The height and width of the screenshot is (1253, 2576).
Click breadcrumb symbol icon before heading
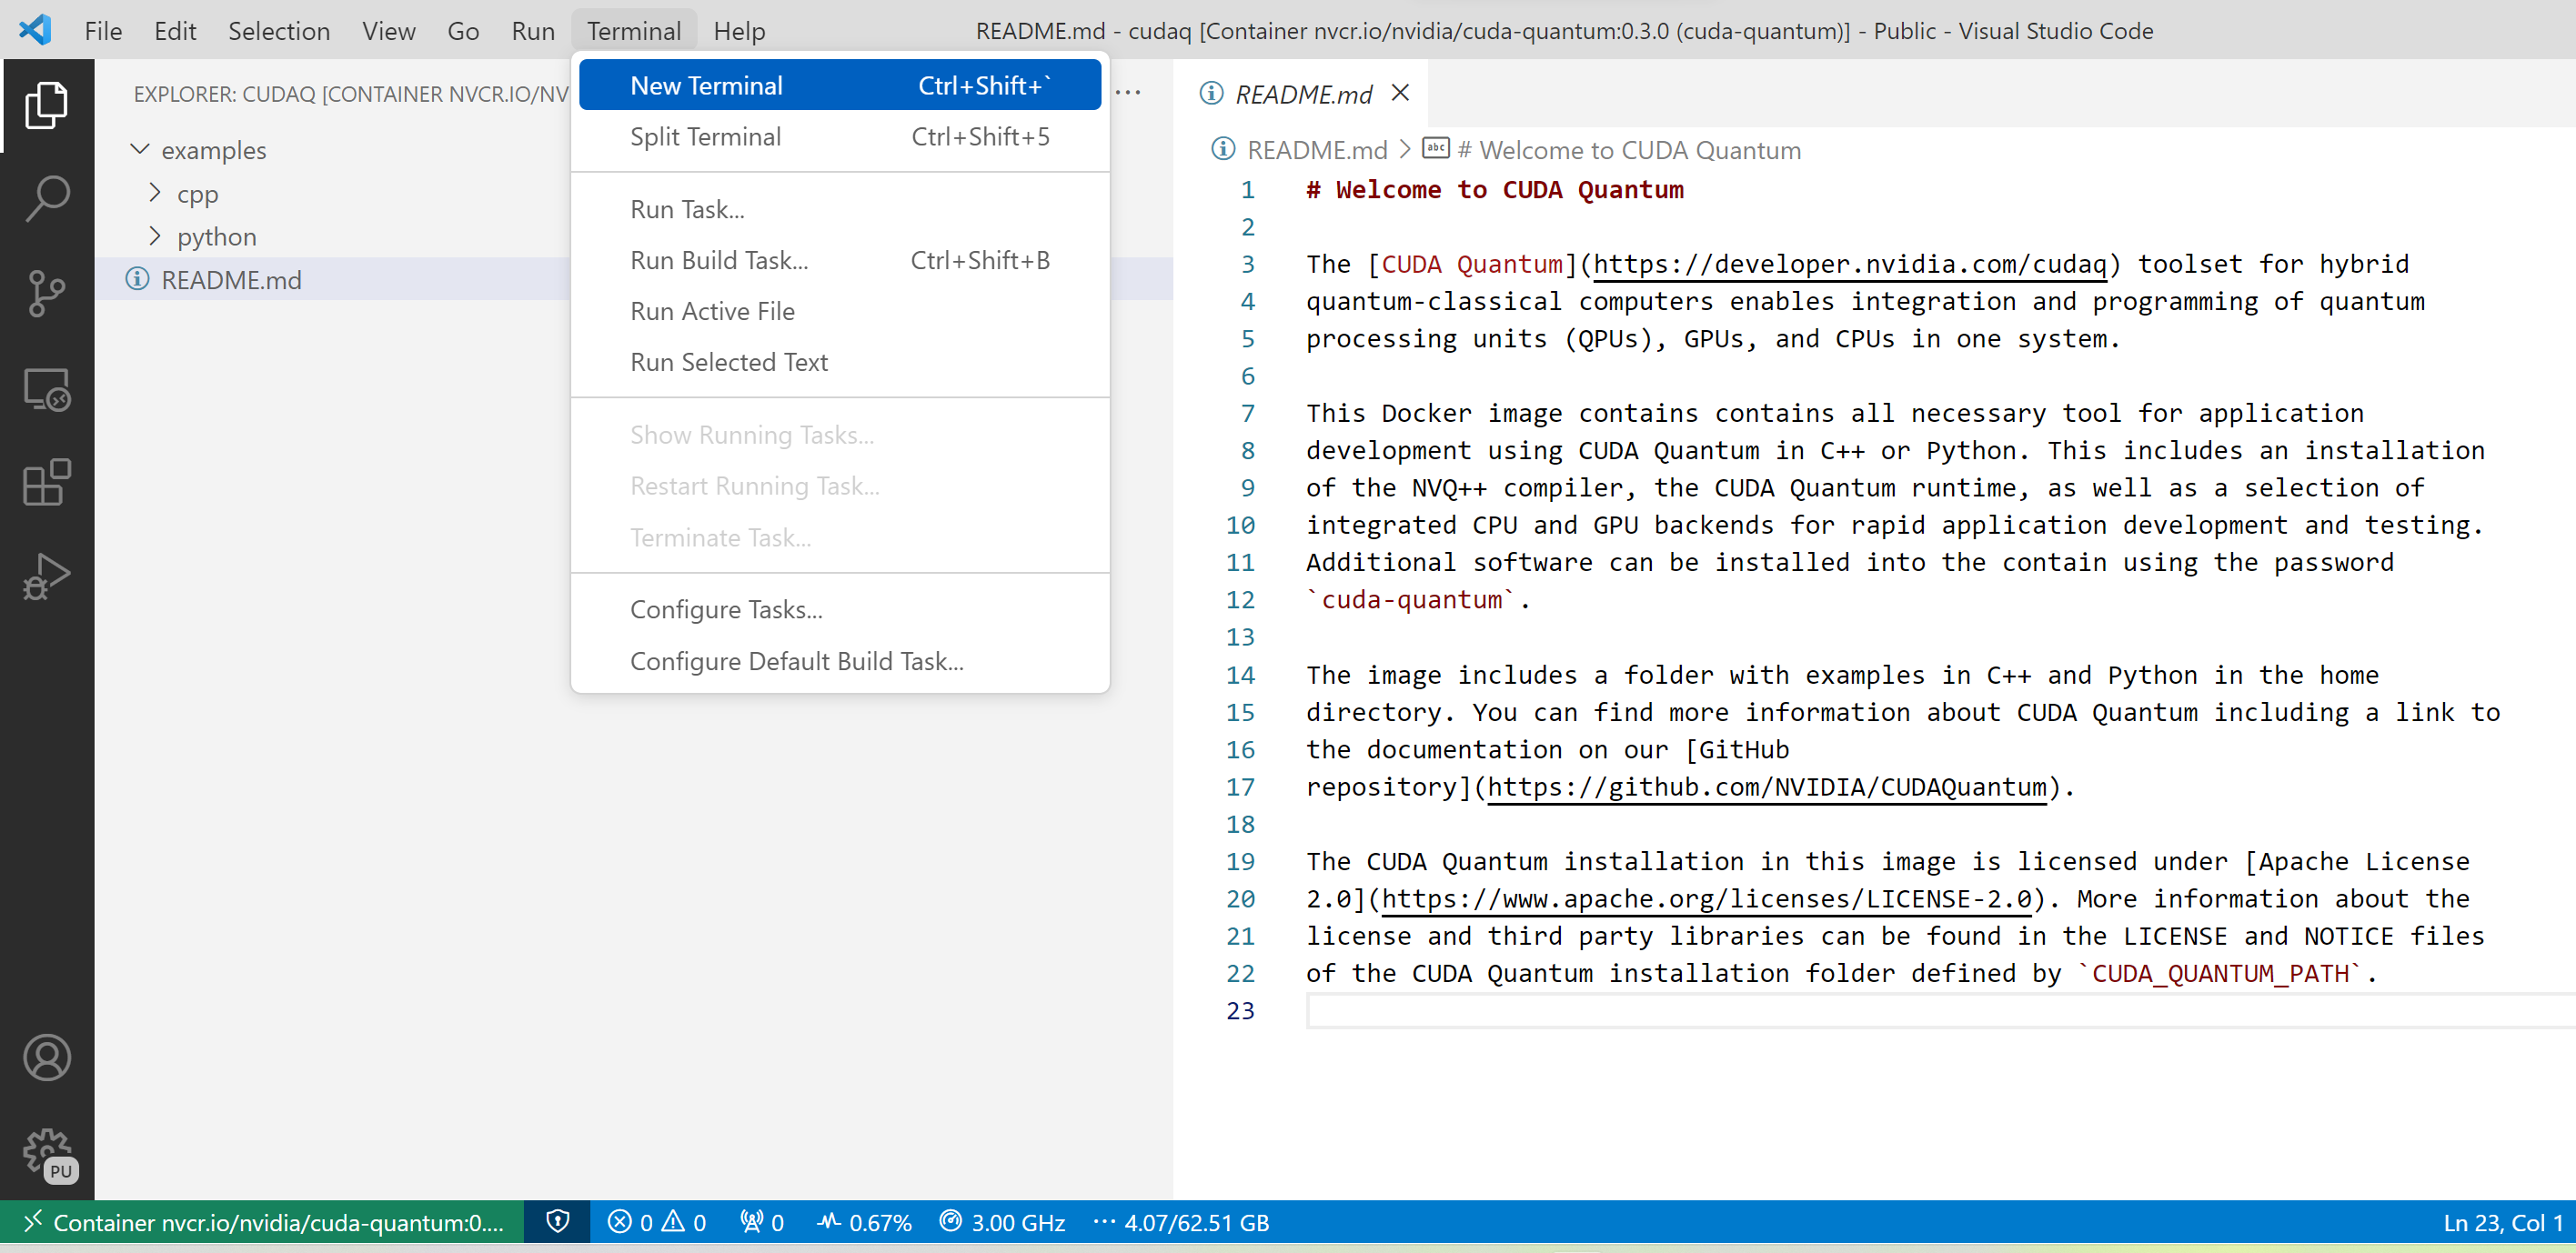(1435, 149)
